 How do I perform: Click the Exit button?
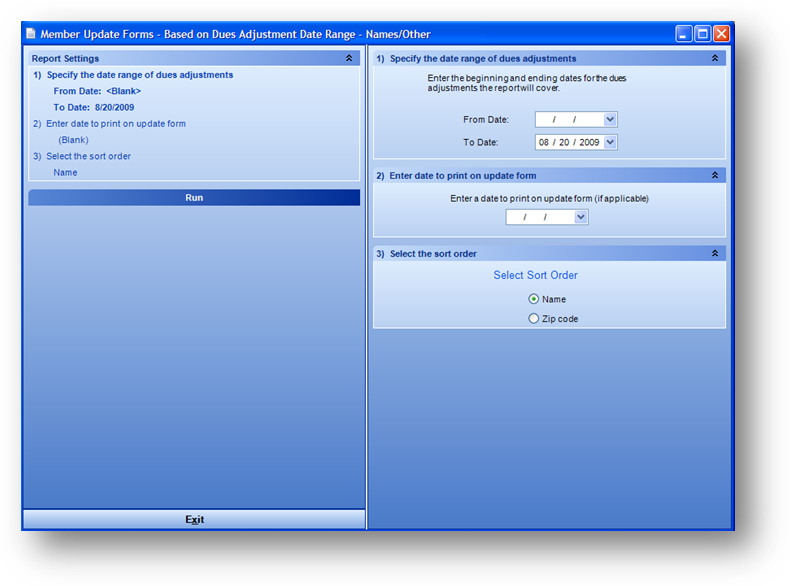pos(194,520)
